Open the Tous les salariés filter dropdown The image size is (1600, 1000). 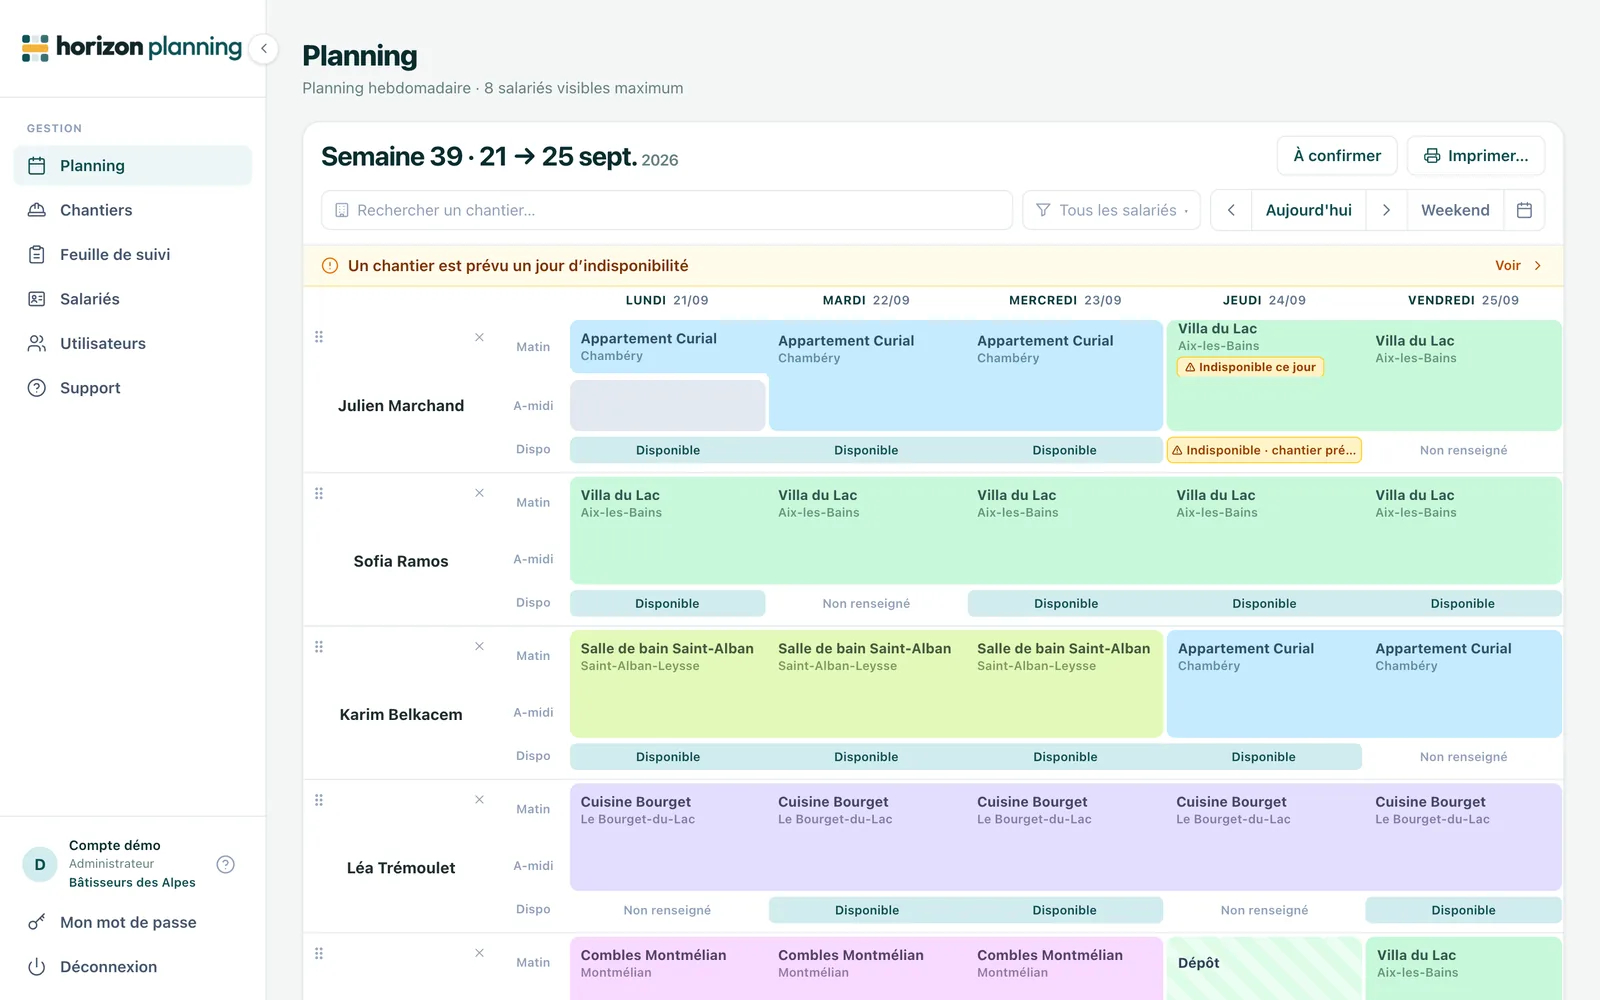point(1111,210)
